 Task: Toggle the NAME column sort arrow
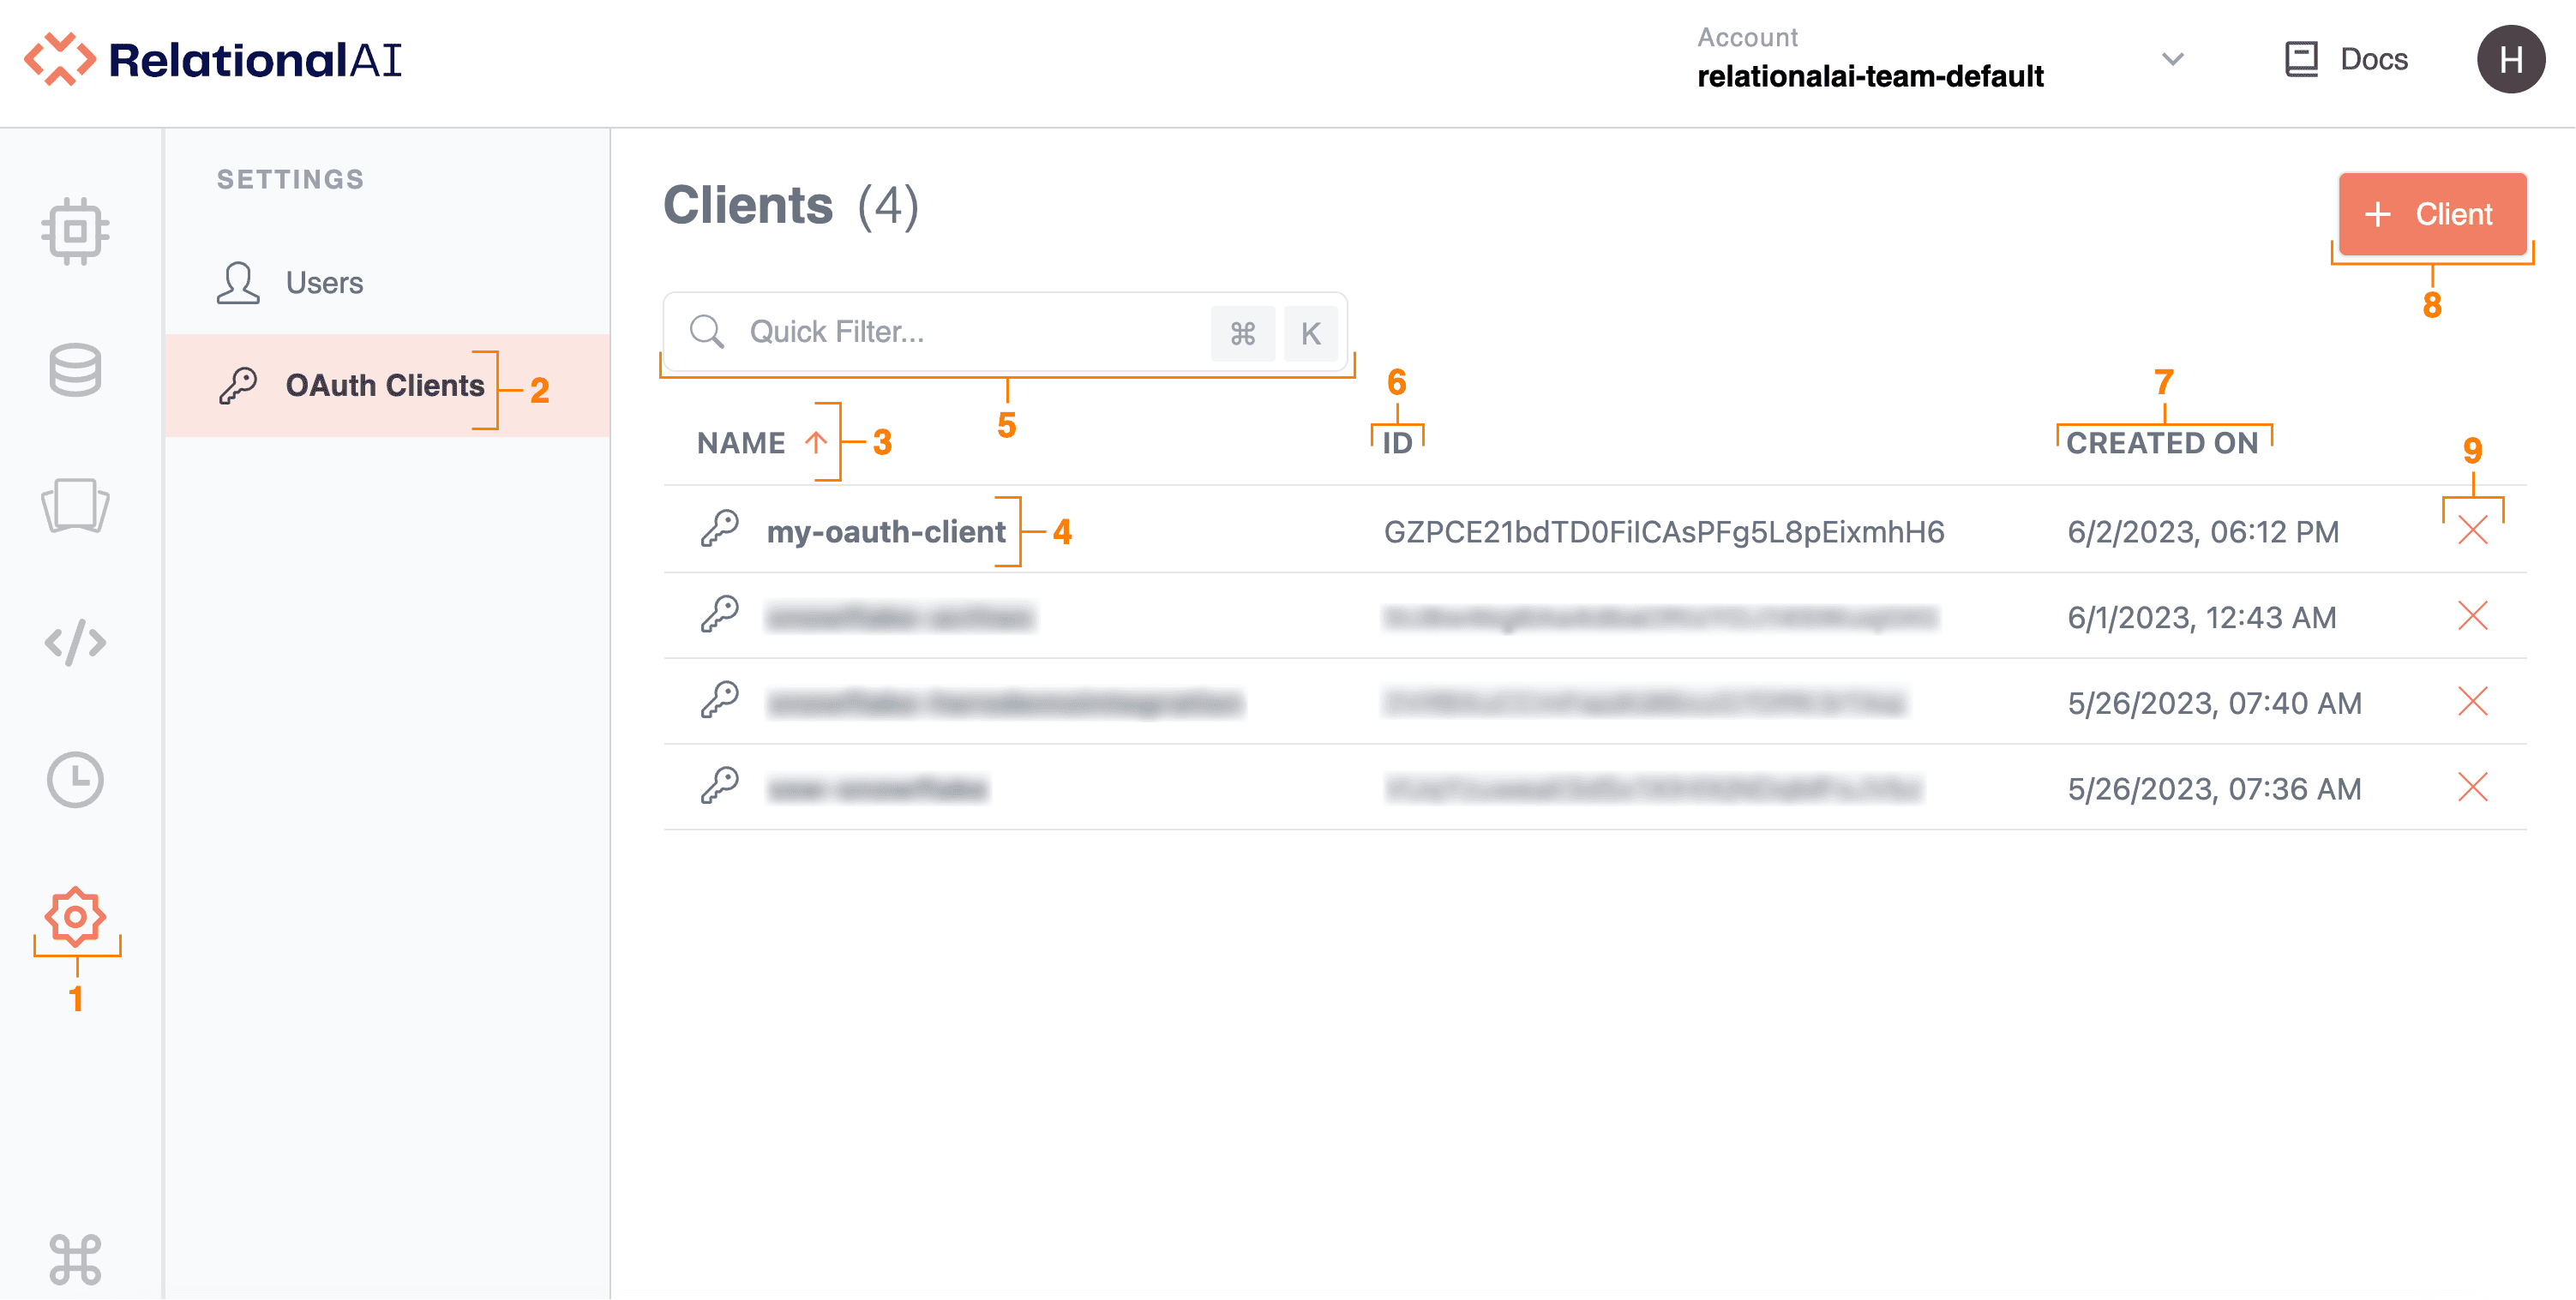click(816, 442)
